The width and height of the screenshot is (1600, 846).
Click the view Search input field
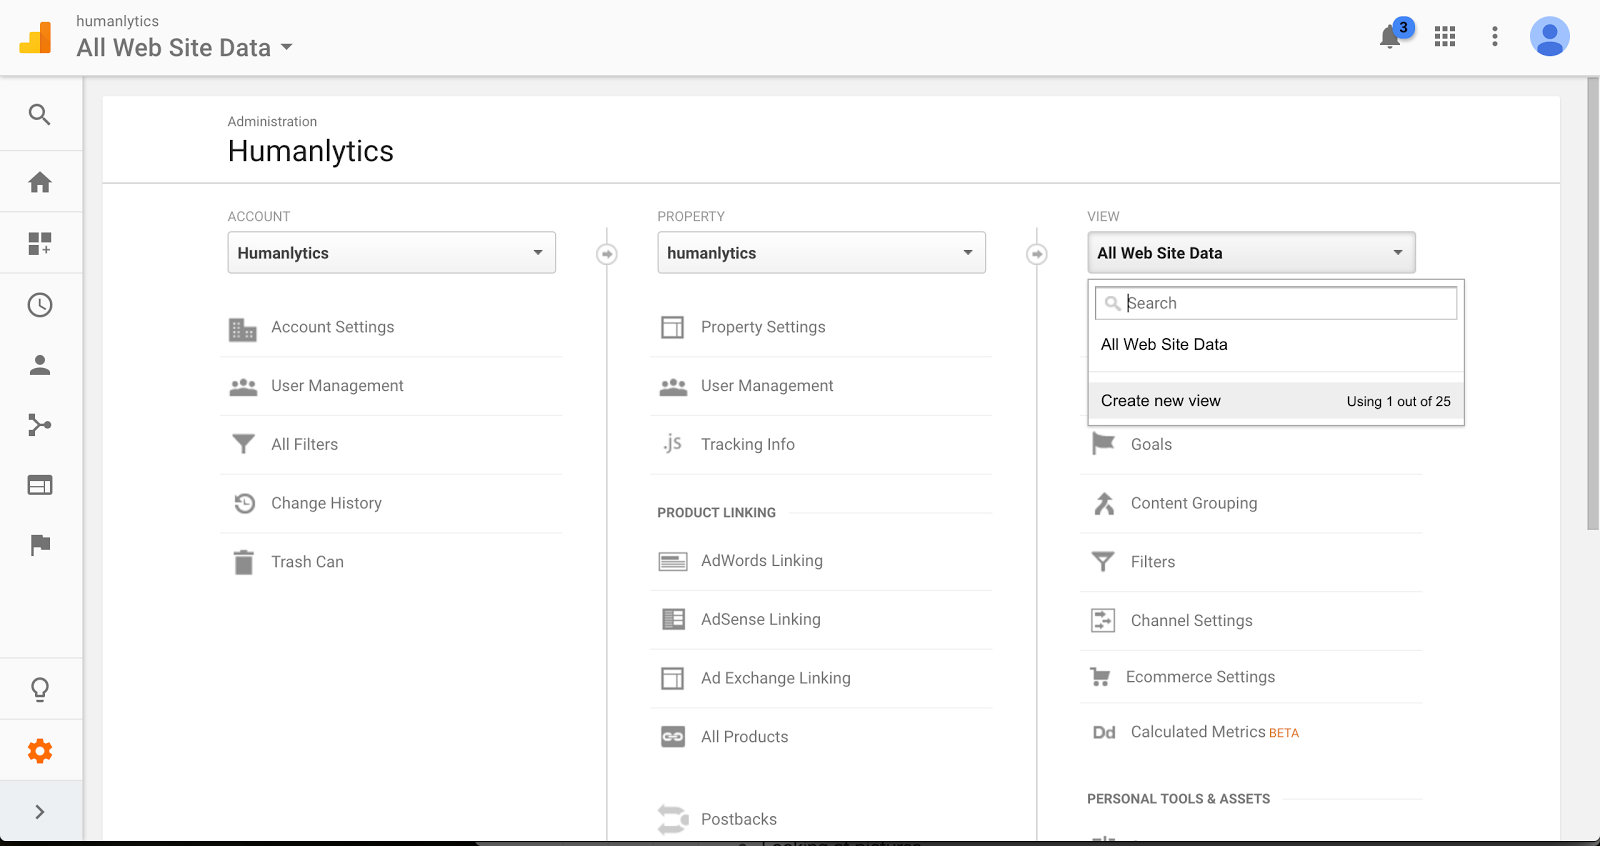(1276, 303)
